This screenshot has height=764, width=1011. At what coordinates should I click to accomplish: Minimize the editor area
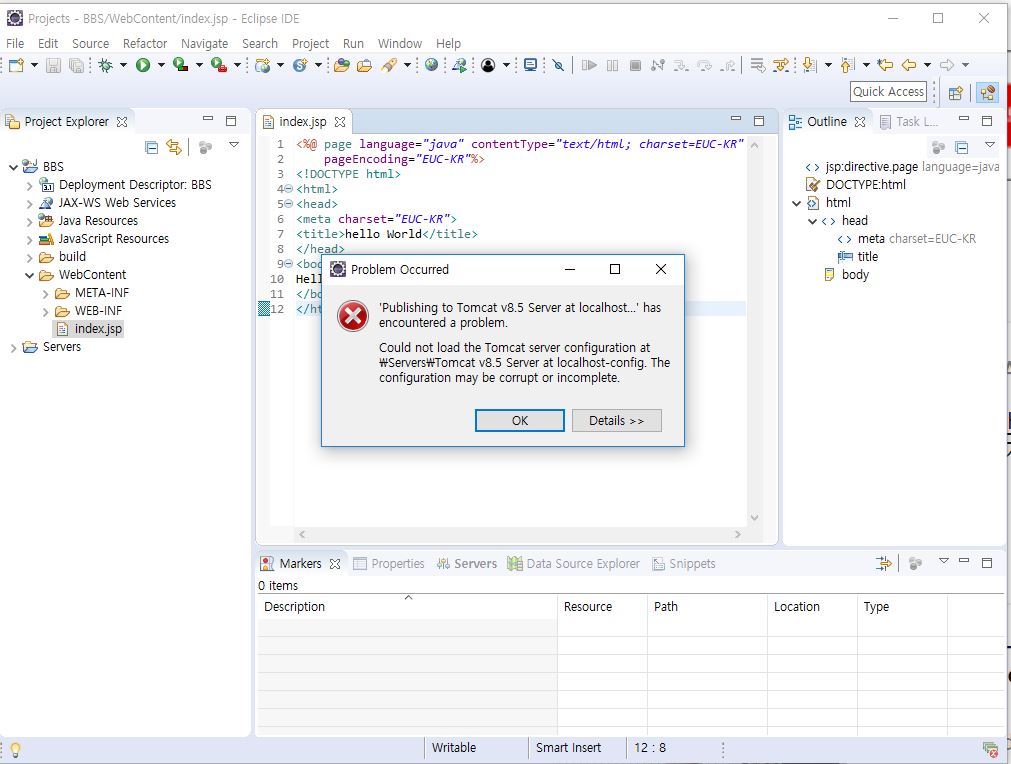point(736,119)
